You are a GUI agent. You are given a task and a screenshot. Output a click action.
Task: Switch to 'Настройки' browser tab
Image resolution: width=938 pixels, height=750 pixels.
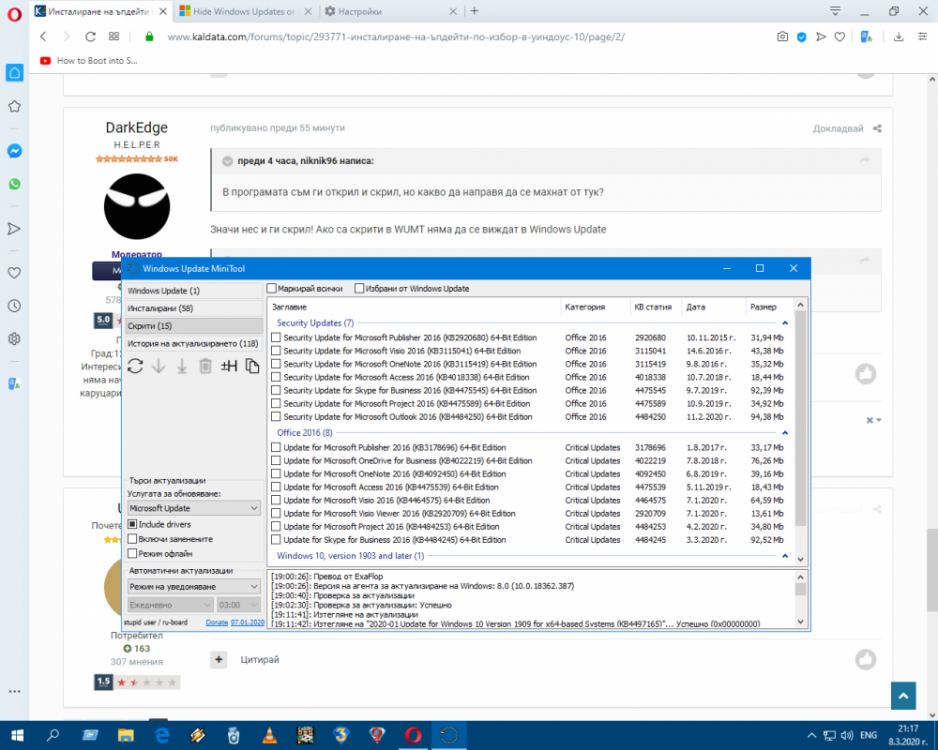[x=391, y=11]
